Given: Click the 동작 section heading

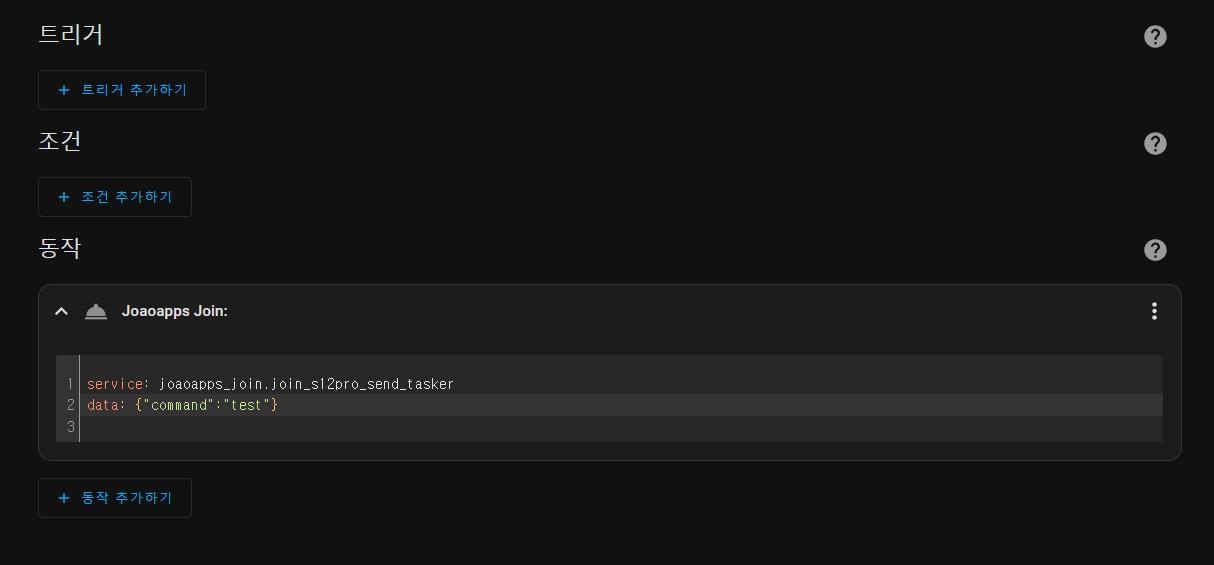Looking at the screenshot, I should 60,248.
